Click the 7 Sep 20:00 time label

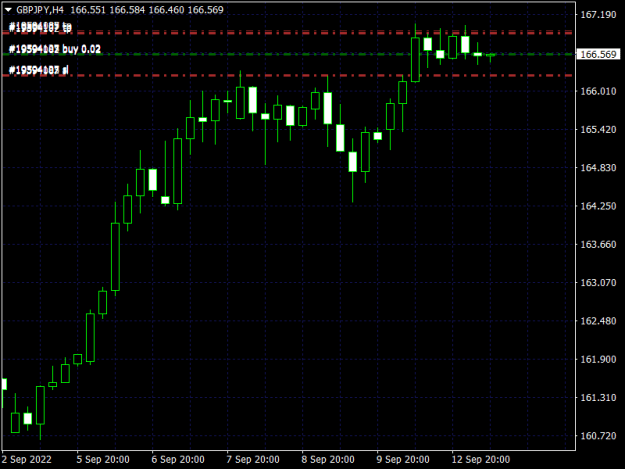point(253,459)
